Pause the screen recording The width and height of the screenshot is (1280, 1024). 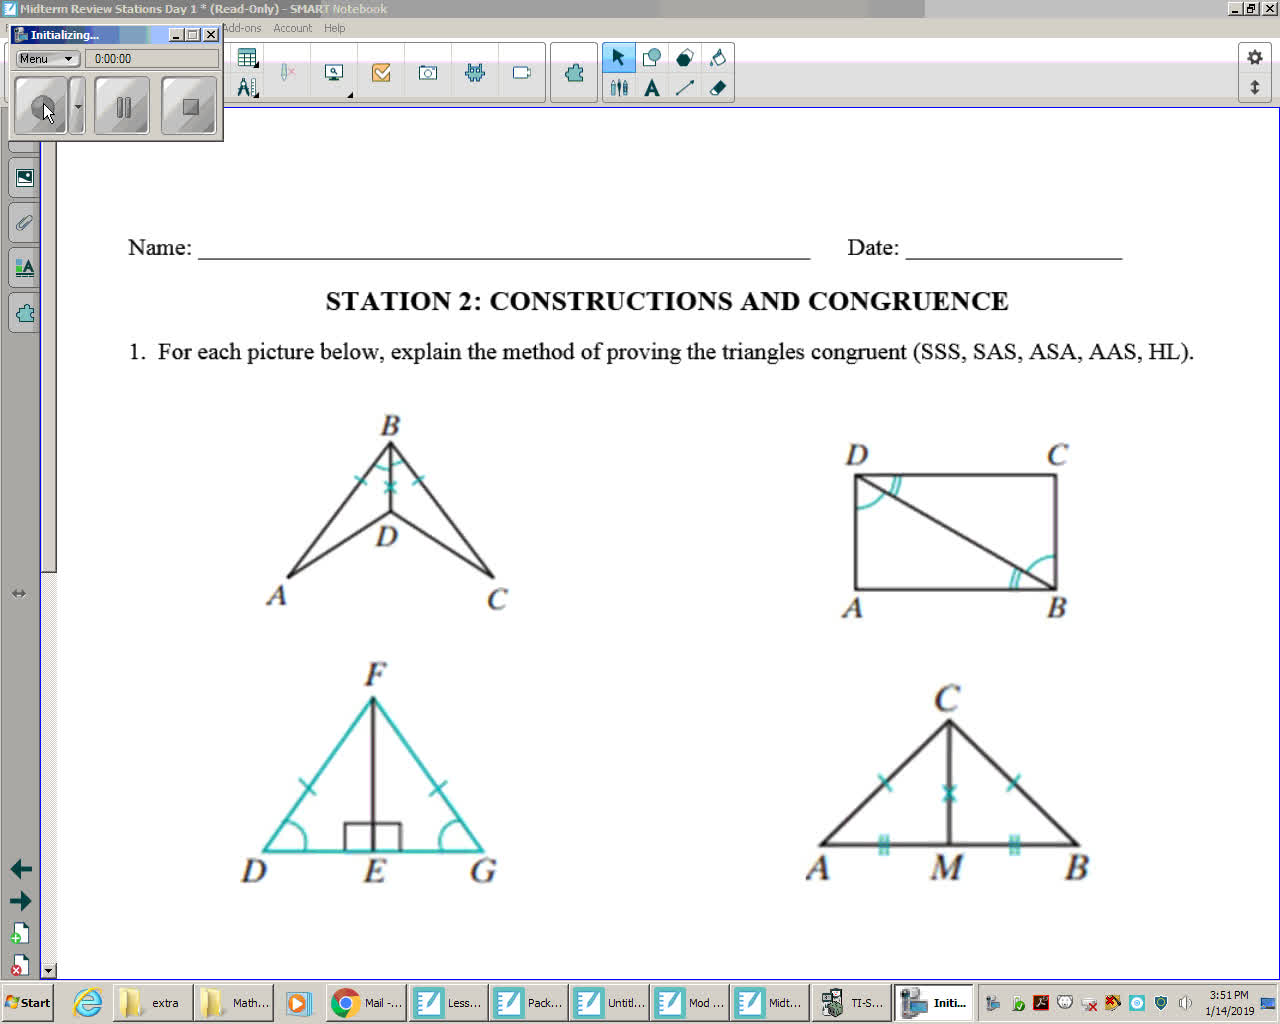click(x=122, y=106)
